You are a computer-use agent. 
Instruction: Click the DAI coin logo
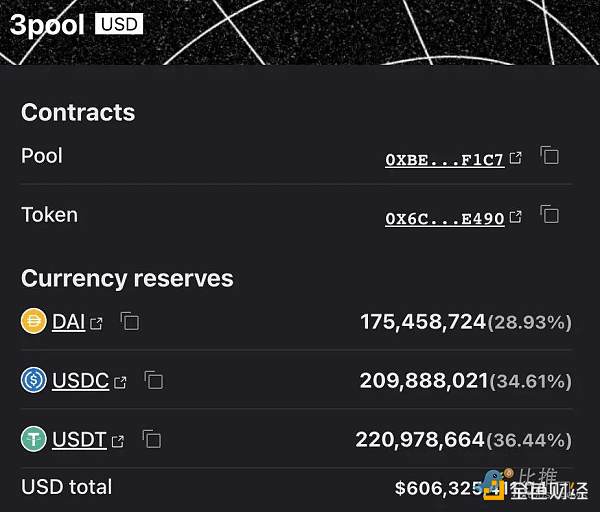coord(34,322)
